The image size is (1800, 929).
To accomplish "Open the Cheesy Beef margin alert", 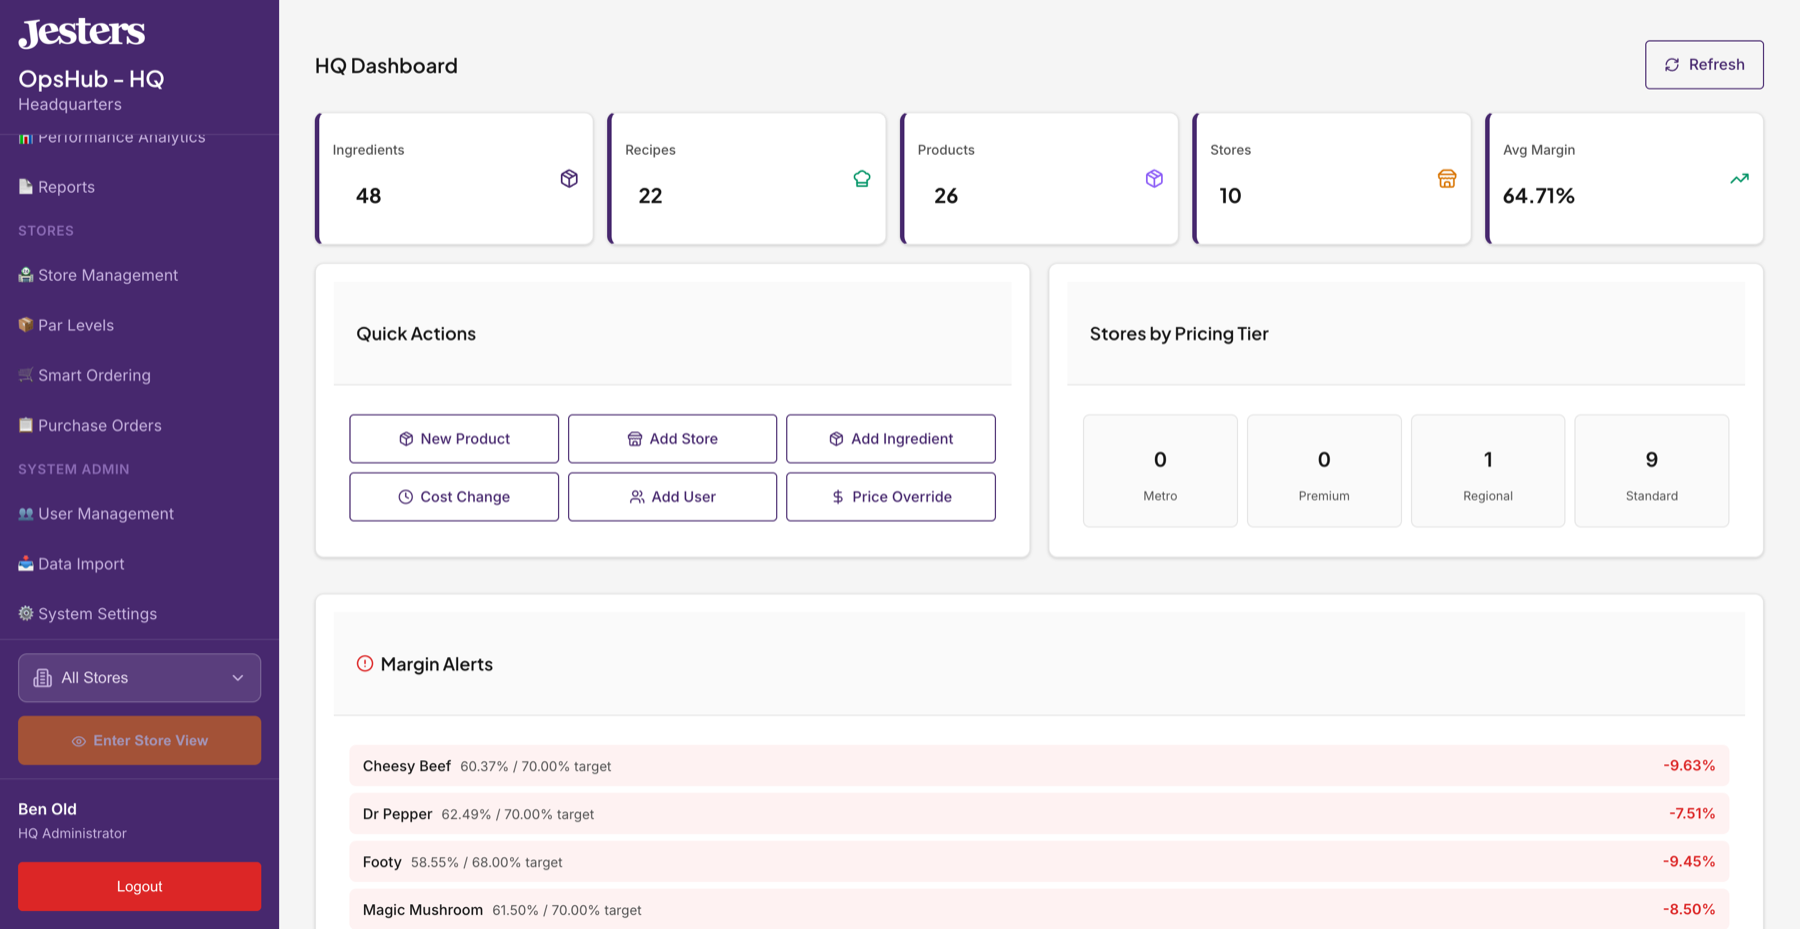I will tap(1038, 766).
